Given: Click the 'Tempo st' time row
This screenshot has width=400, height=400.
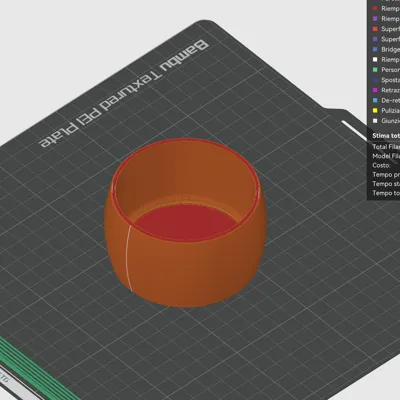Looking at the screenshot, I should coord(386,184).
